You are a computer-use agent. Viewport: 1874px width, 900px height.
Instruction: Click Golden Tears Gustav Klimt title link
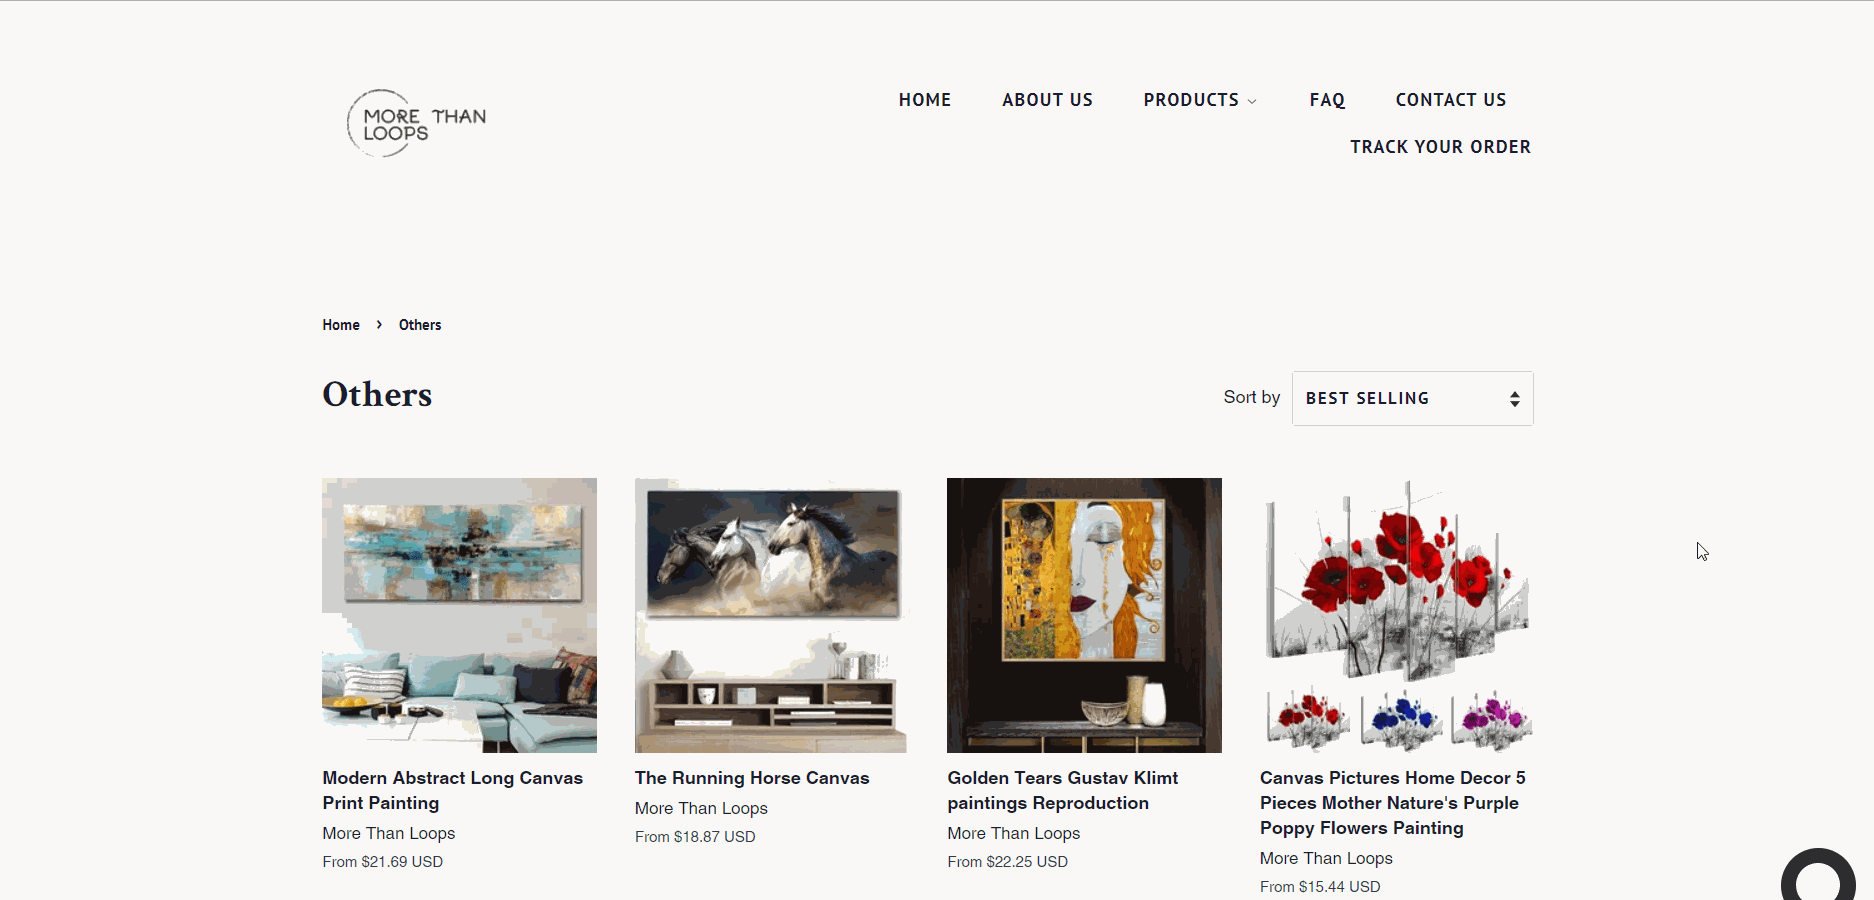1063,790
